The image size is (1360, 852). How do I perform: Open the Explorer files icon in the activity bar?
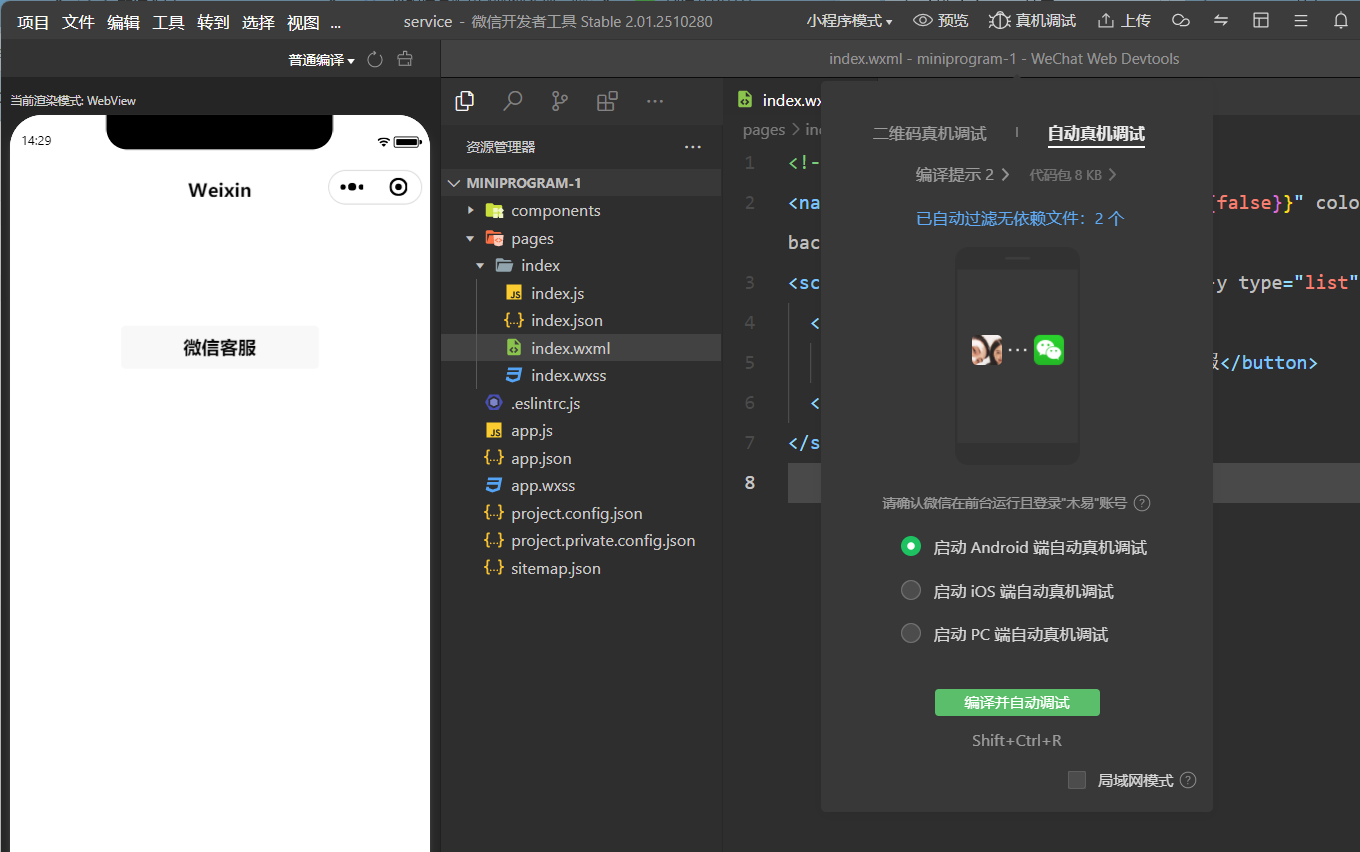pyautogui.click(x=465, y=101)
